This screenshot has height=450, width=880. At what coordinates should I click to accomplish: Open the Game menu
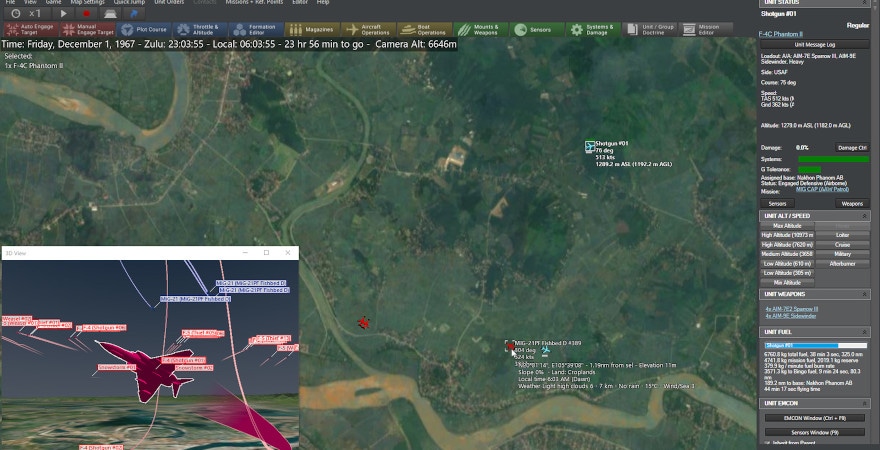53,2
